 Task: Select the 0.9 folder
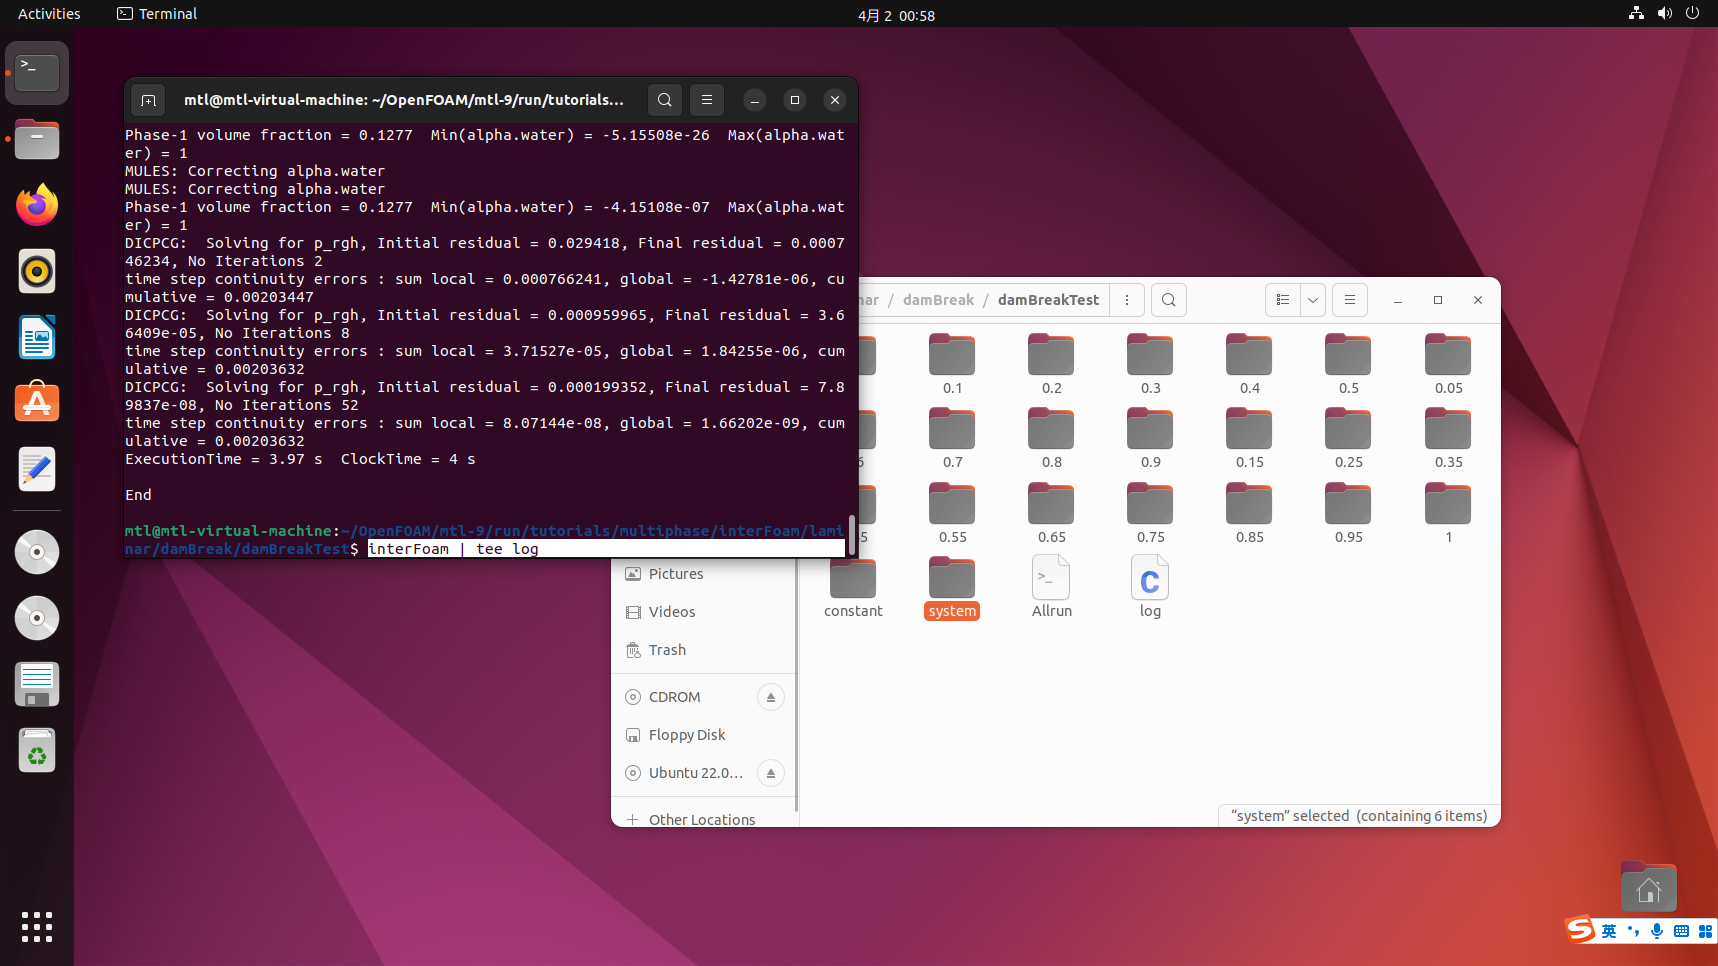[1150, 438]
